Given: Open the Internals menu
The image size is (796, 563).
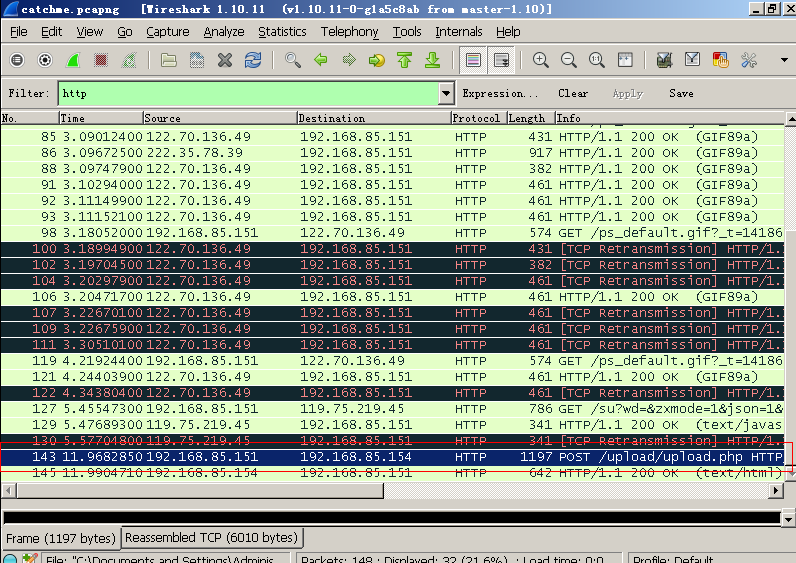Looking at the screenshot, I should tap(459, 32).
